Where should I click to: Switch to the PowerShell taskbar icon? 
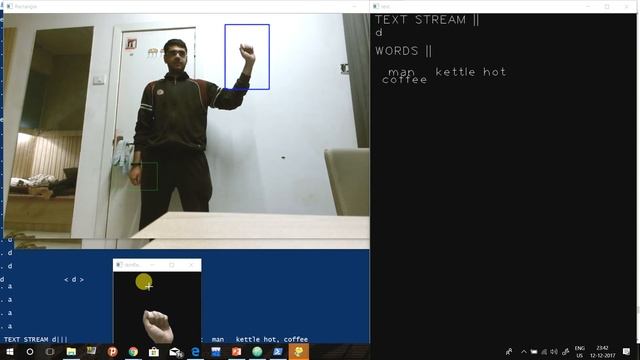pos(278,351)
